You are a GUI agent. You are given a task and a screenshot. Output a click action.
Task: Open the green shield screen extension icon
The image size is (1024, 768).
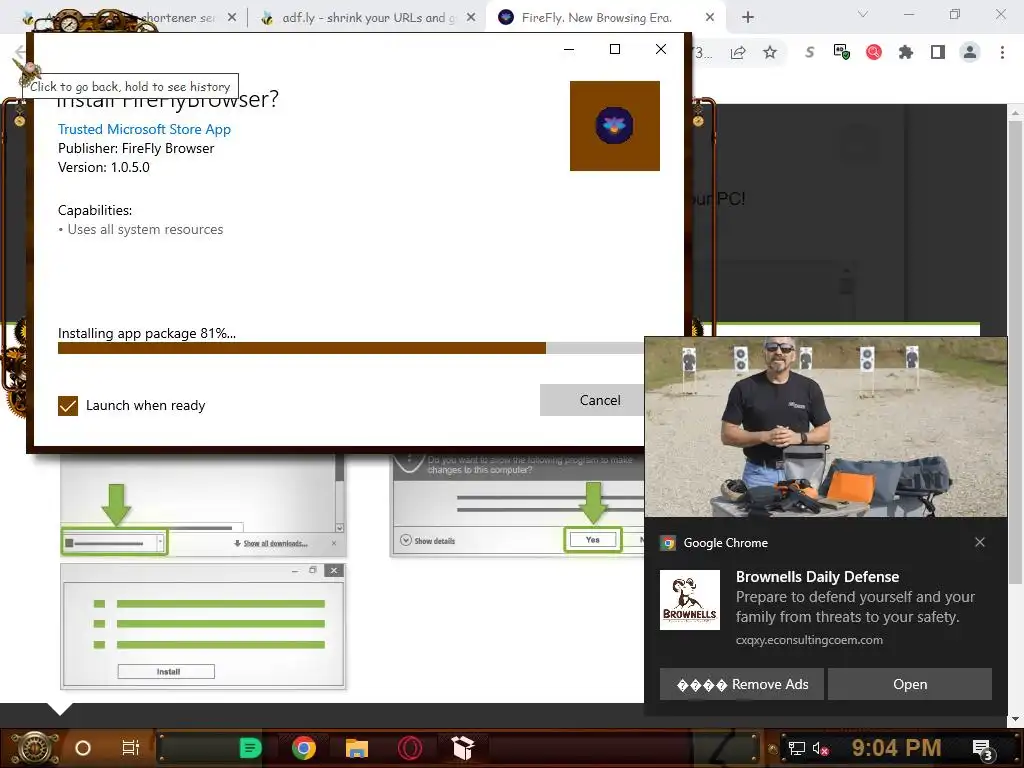pos(841,52)
